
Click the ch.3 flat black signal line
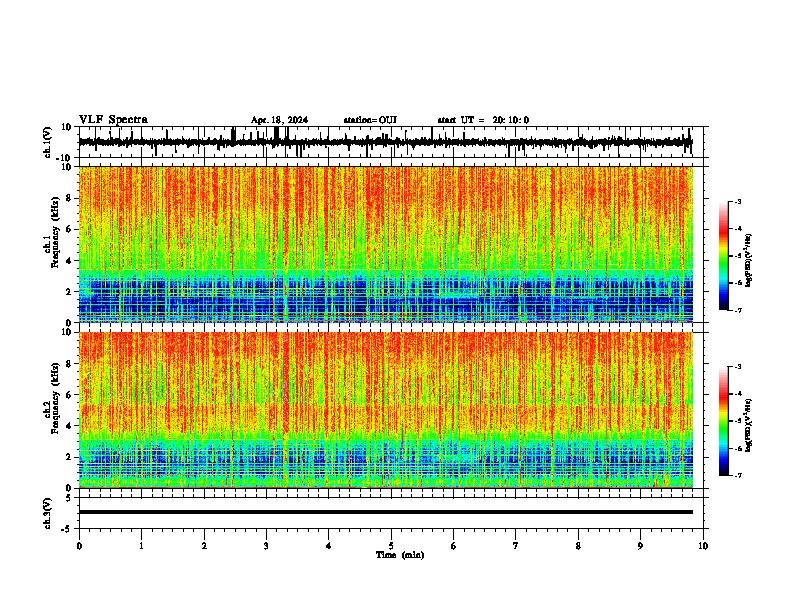pyautogui.click(x=386, y=512)
